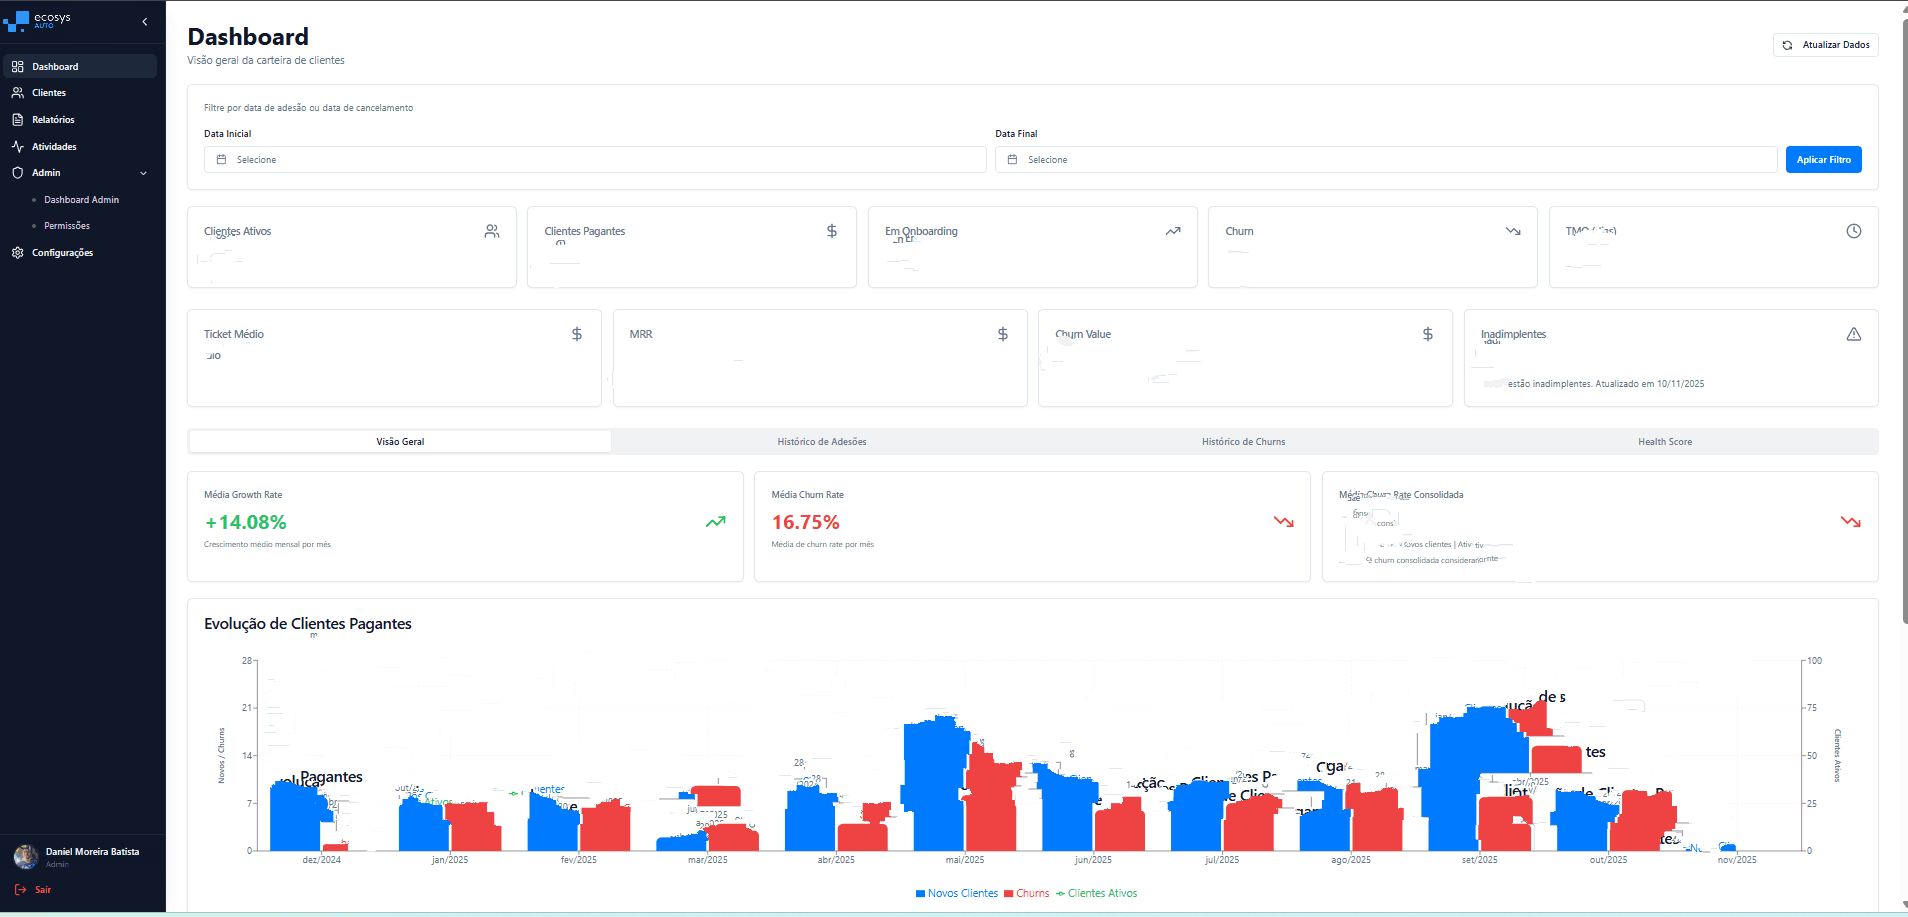Collapse the sidebar with the chevron arrow
Image resolution: width=1908 pixels, height=917 pixels.
click(x=144, y=21)
